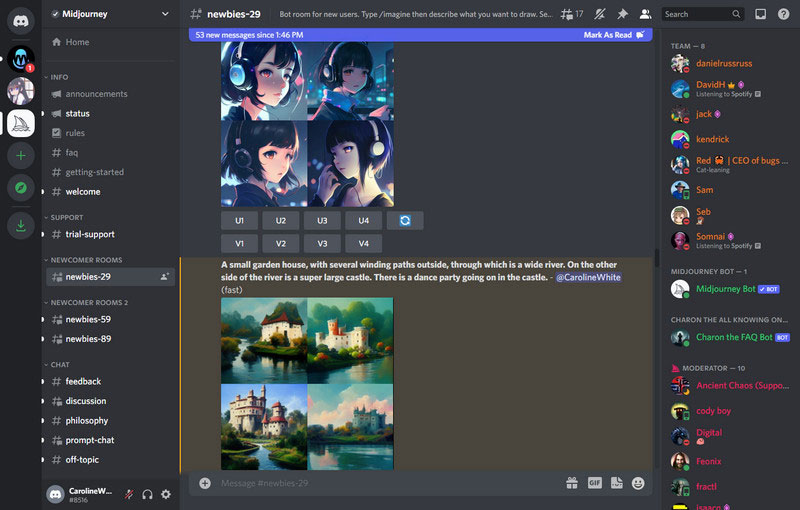Toggle microphone mute in user panel

pyautogui.click(x=129, y=494)
